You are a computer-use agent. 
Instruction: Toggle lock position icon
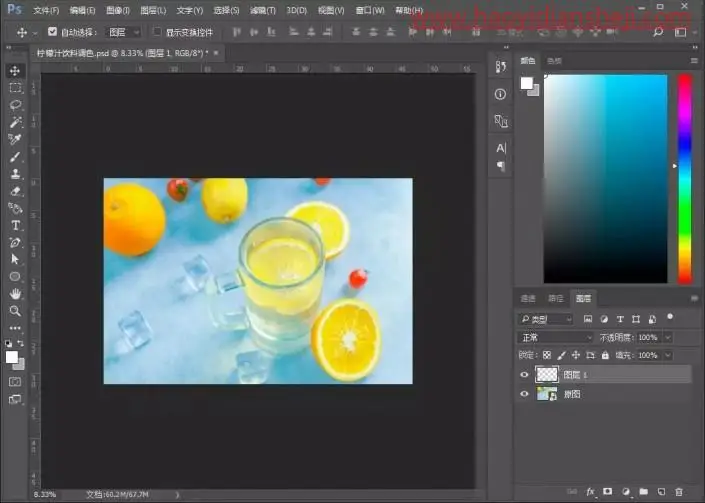(576, 355)
